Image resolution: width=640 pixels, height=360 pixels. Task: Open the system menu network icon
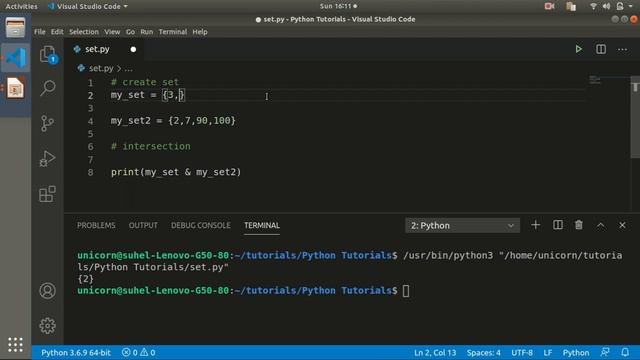[593, 6]
